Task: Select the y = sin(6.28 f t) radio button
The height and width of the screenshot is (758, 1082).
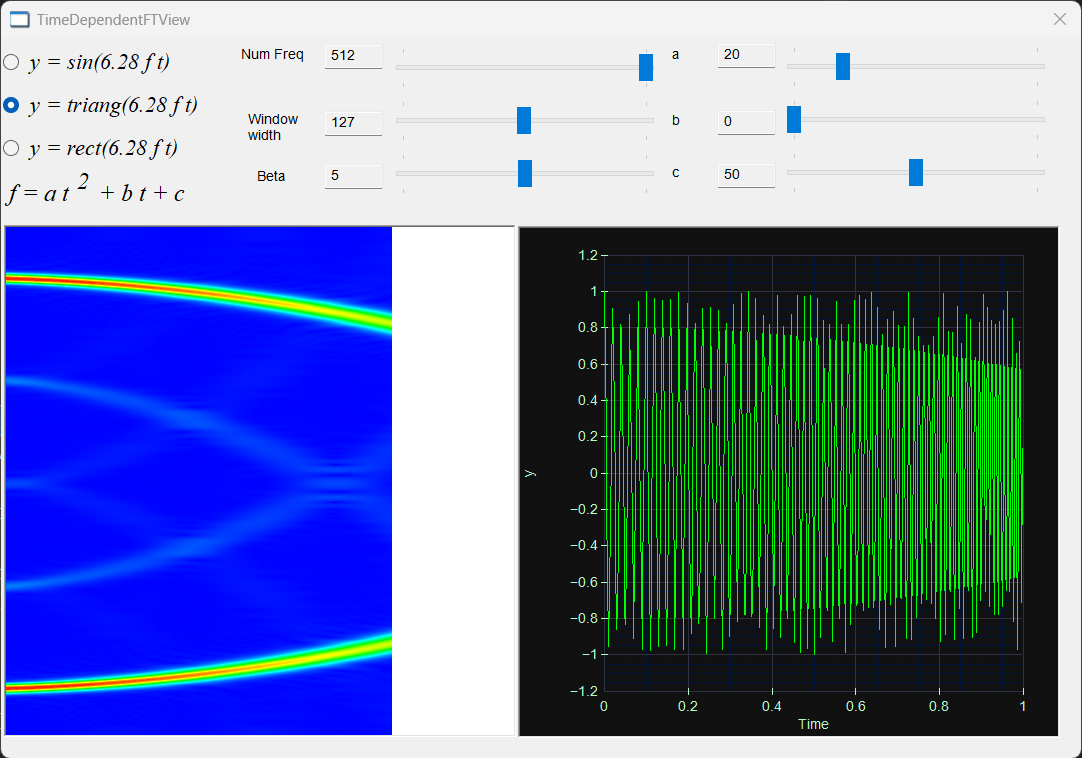Action: point(11,62)
